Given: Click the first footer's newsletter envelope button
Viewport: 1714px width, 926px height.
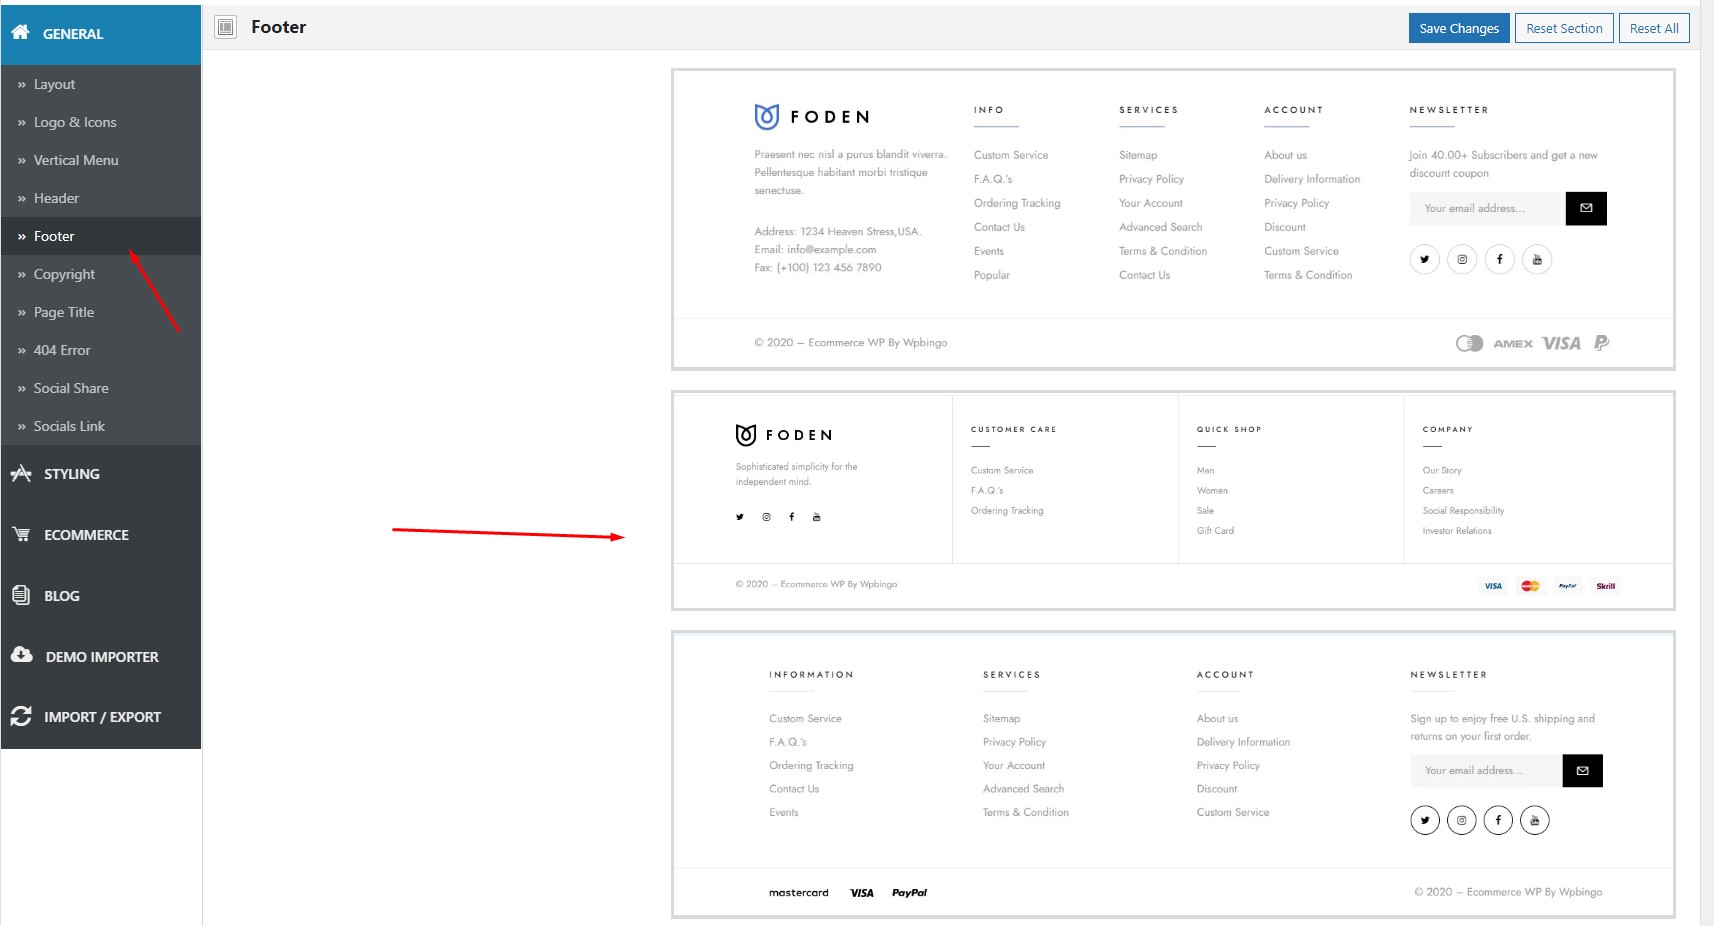Looking at the screenshot, I should pos(1586,208).
